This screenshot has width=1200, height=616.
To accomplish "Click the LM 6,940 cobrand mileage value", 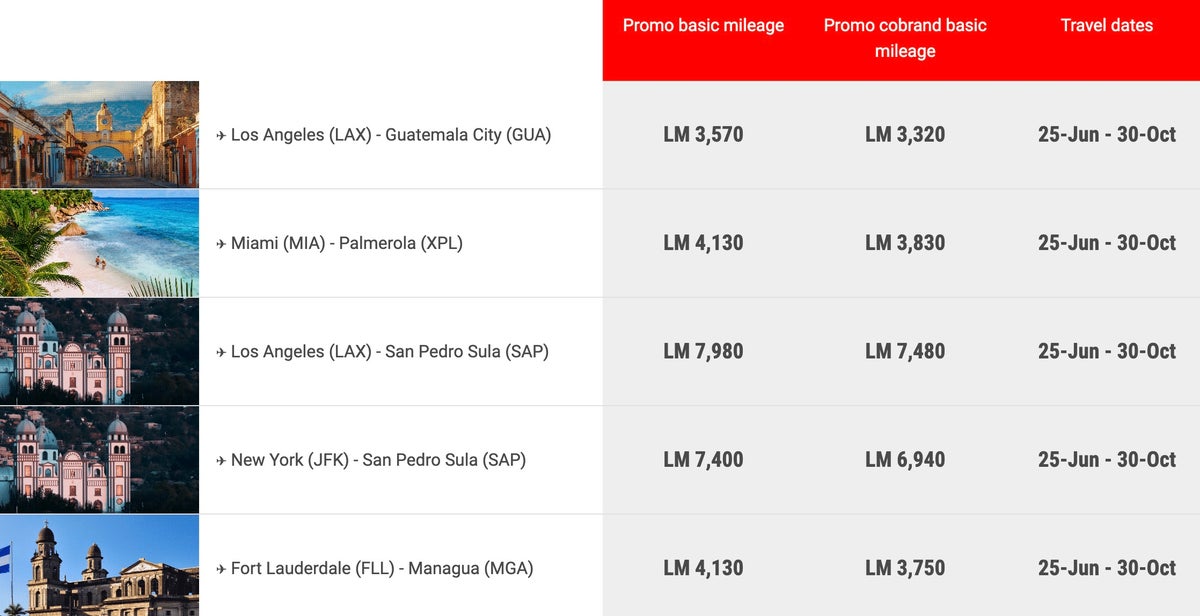I will point(905,460).
